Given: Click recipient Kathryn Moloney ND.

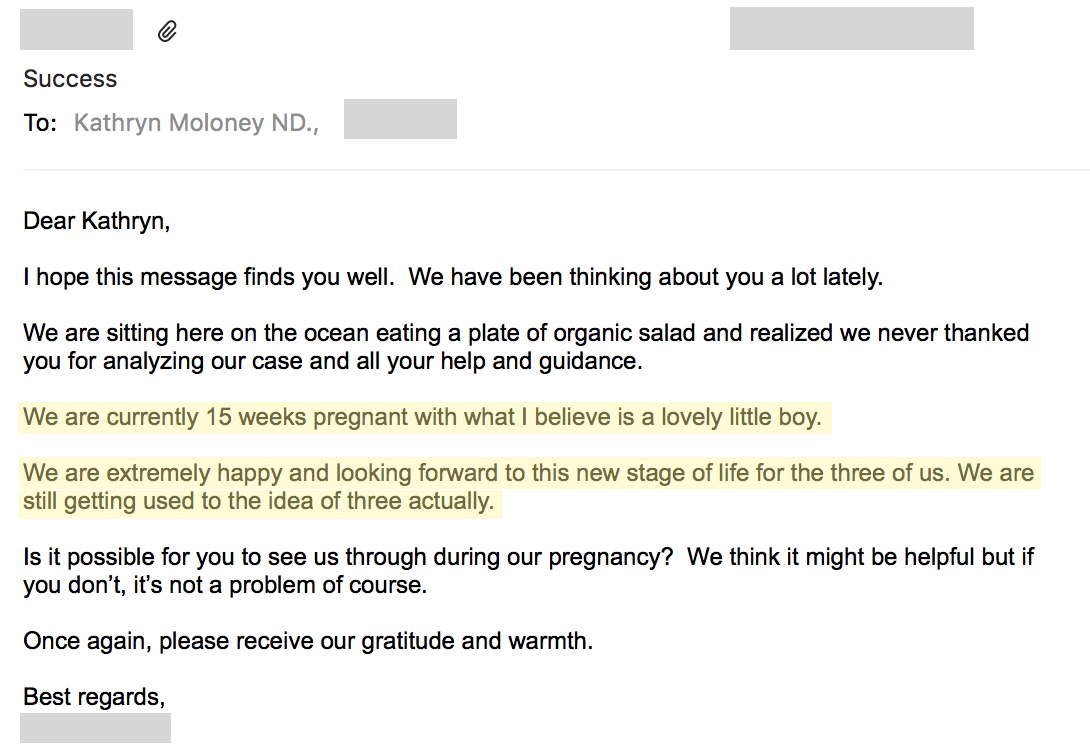Looking at the screenshot, I should pyautogui.click(x=196, y=123).
